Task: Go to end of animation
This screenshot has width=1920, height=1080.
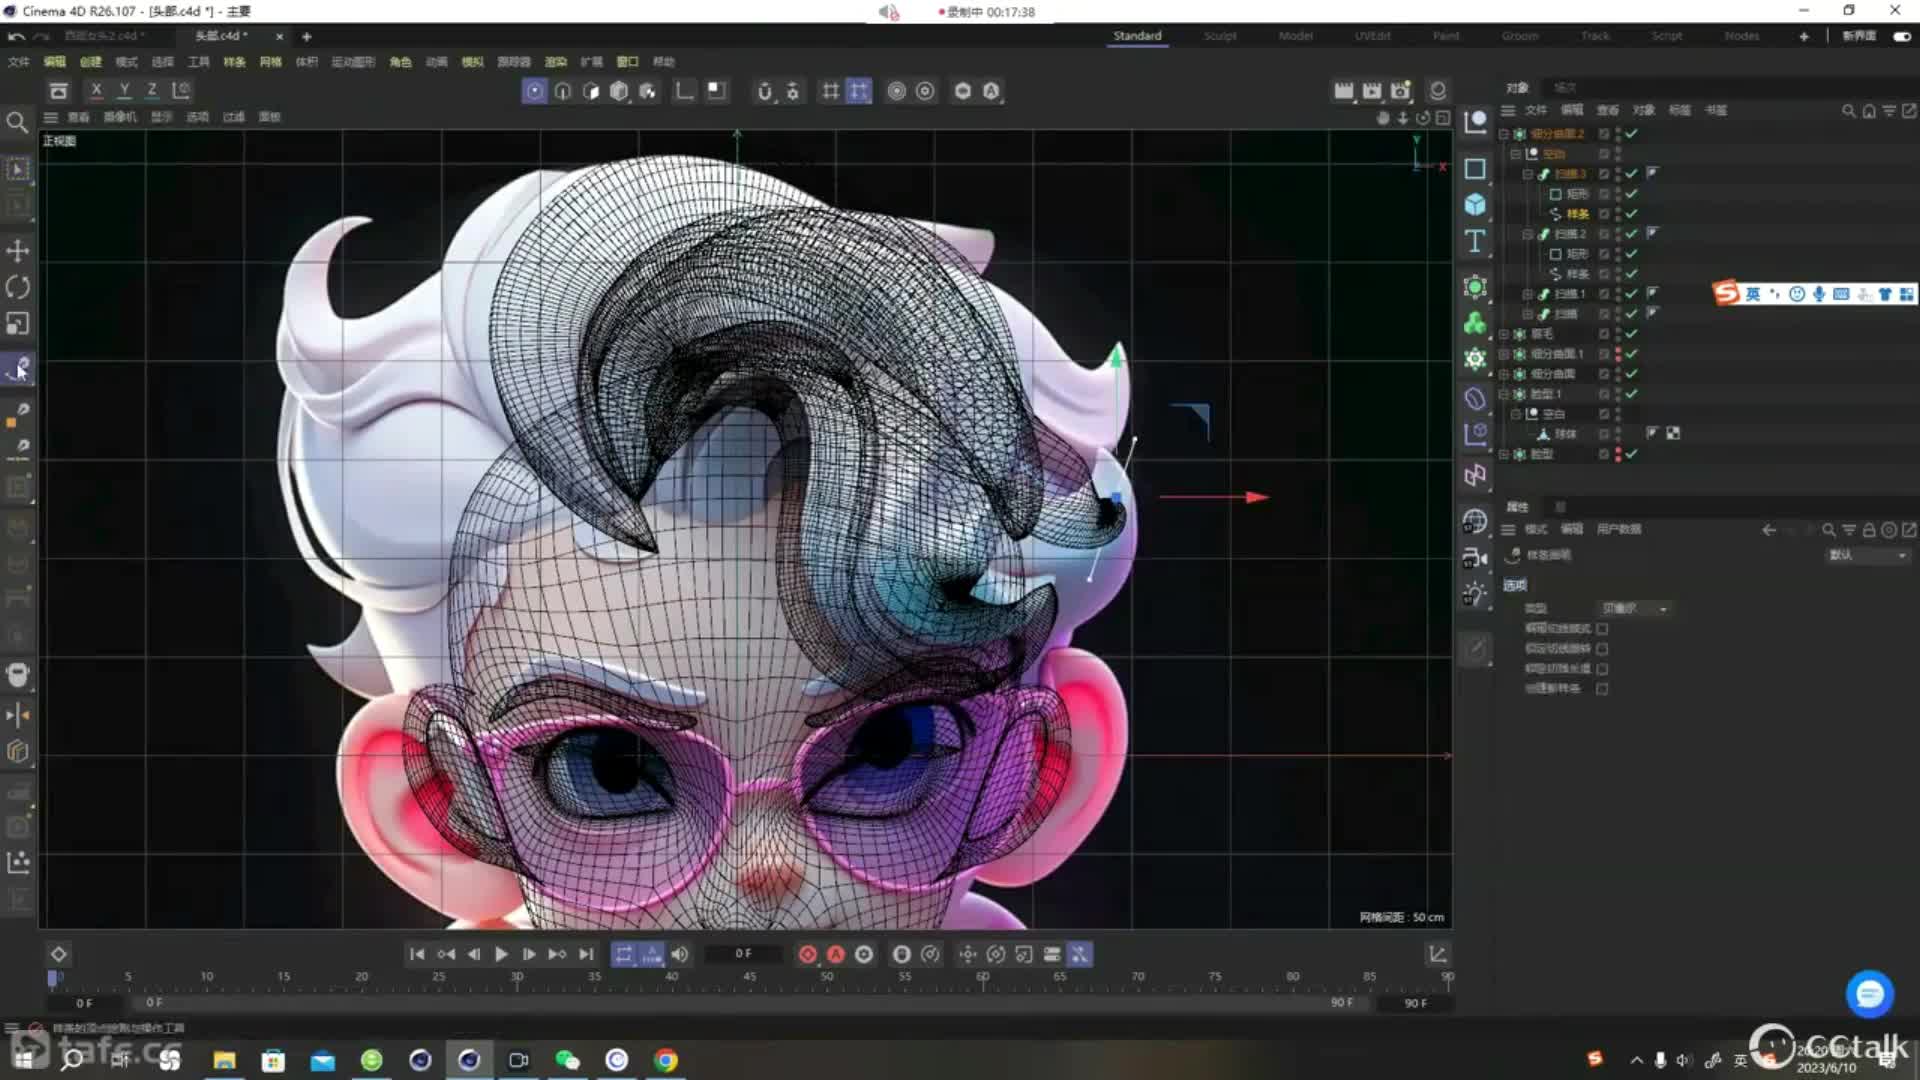Action: coord(586,954)
